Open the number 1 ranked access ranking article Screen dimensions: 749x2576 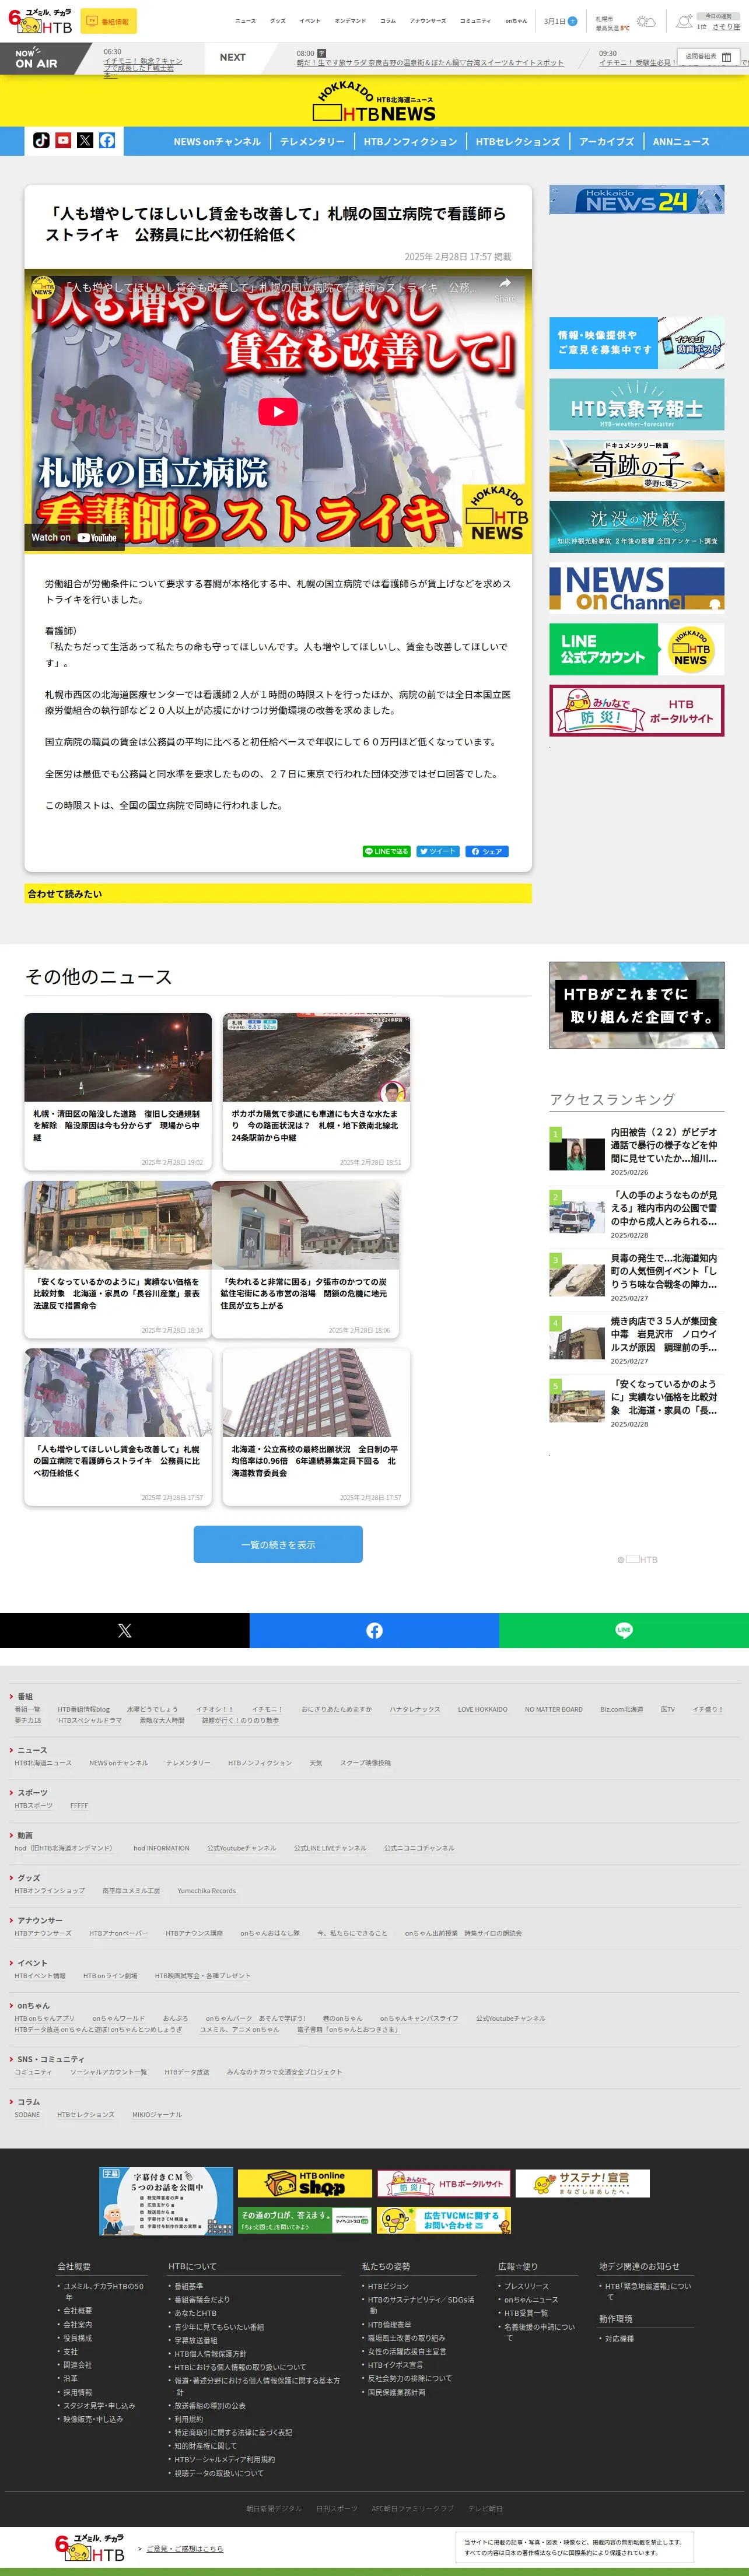pyautogui.click(x=663, y=1145)
